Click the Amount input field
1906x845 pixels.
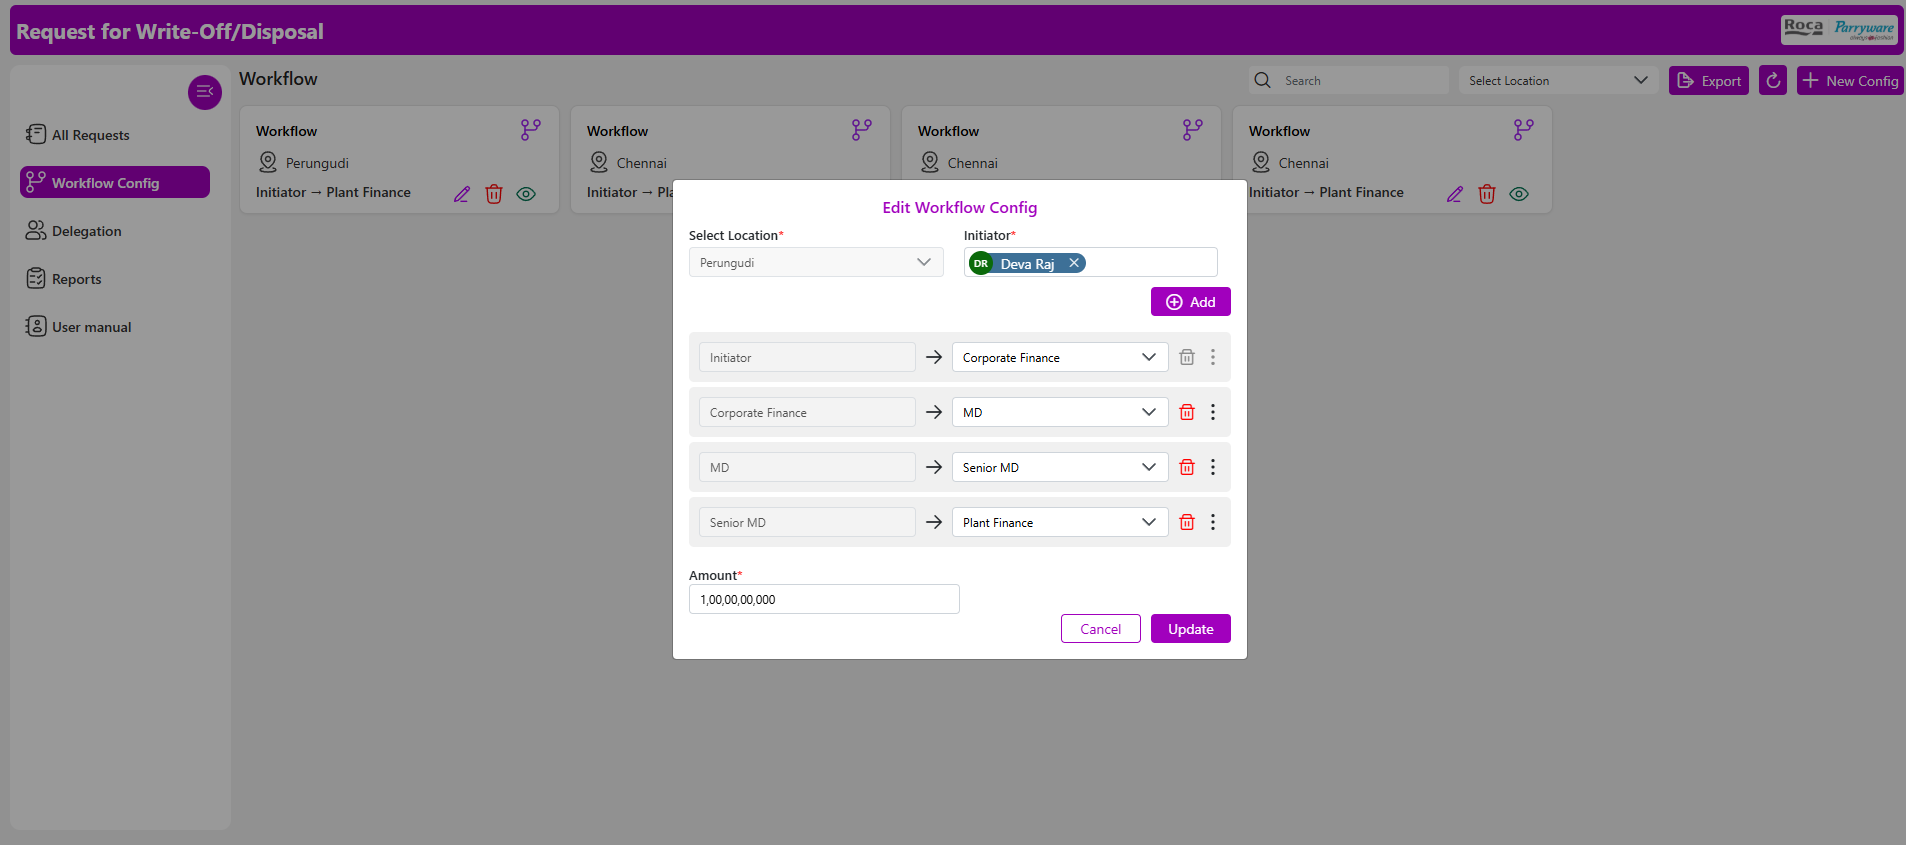[824, 599]
